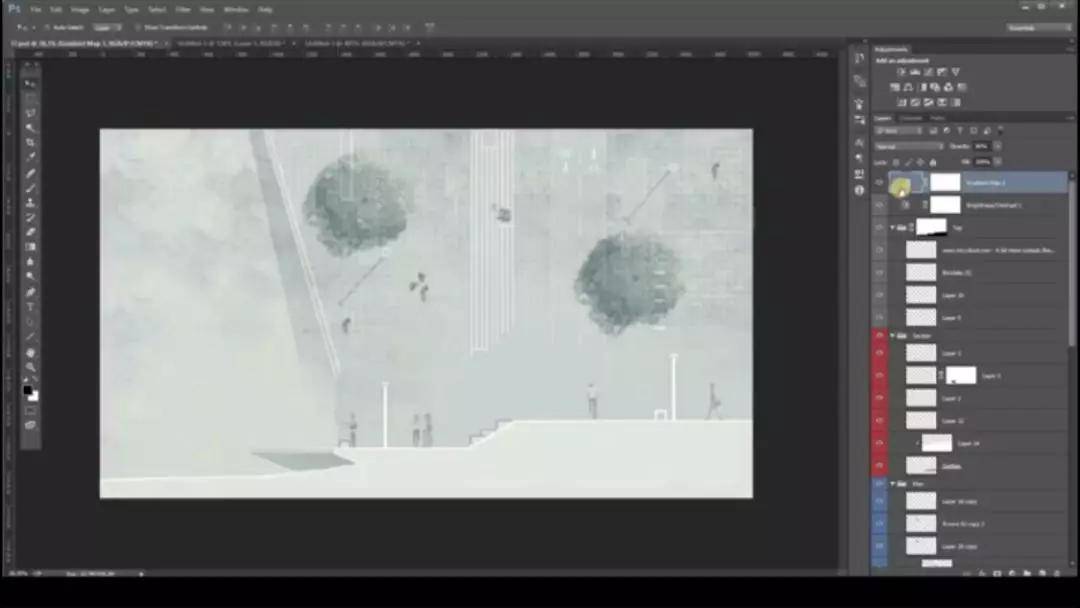The height and width of the screenshot is (608, 1080).
Task: Open the layer style fx icon
Action: (x=982, y=573)
